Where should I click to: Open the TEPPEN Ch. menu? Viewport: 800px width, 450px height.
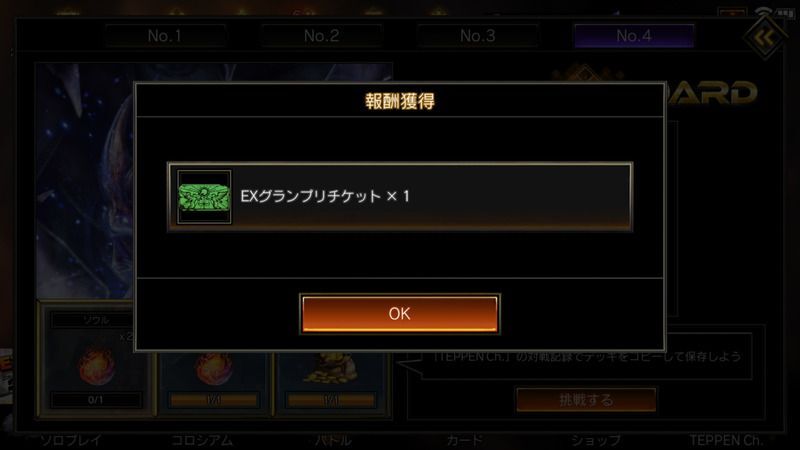coord(726,440)
